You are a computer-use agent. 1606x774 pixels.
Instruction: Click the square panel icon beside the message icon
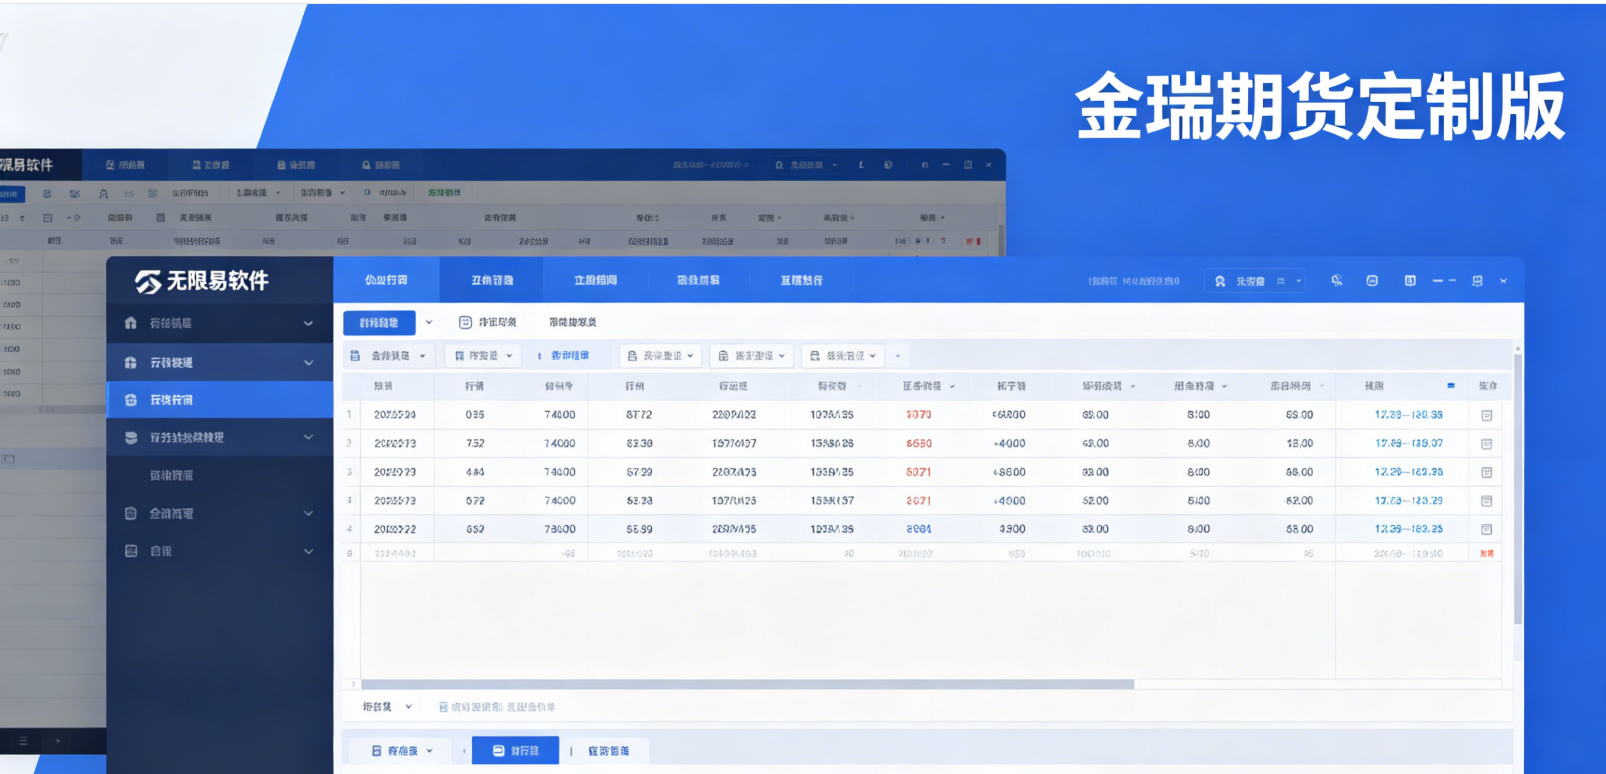pos(1410,281)
